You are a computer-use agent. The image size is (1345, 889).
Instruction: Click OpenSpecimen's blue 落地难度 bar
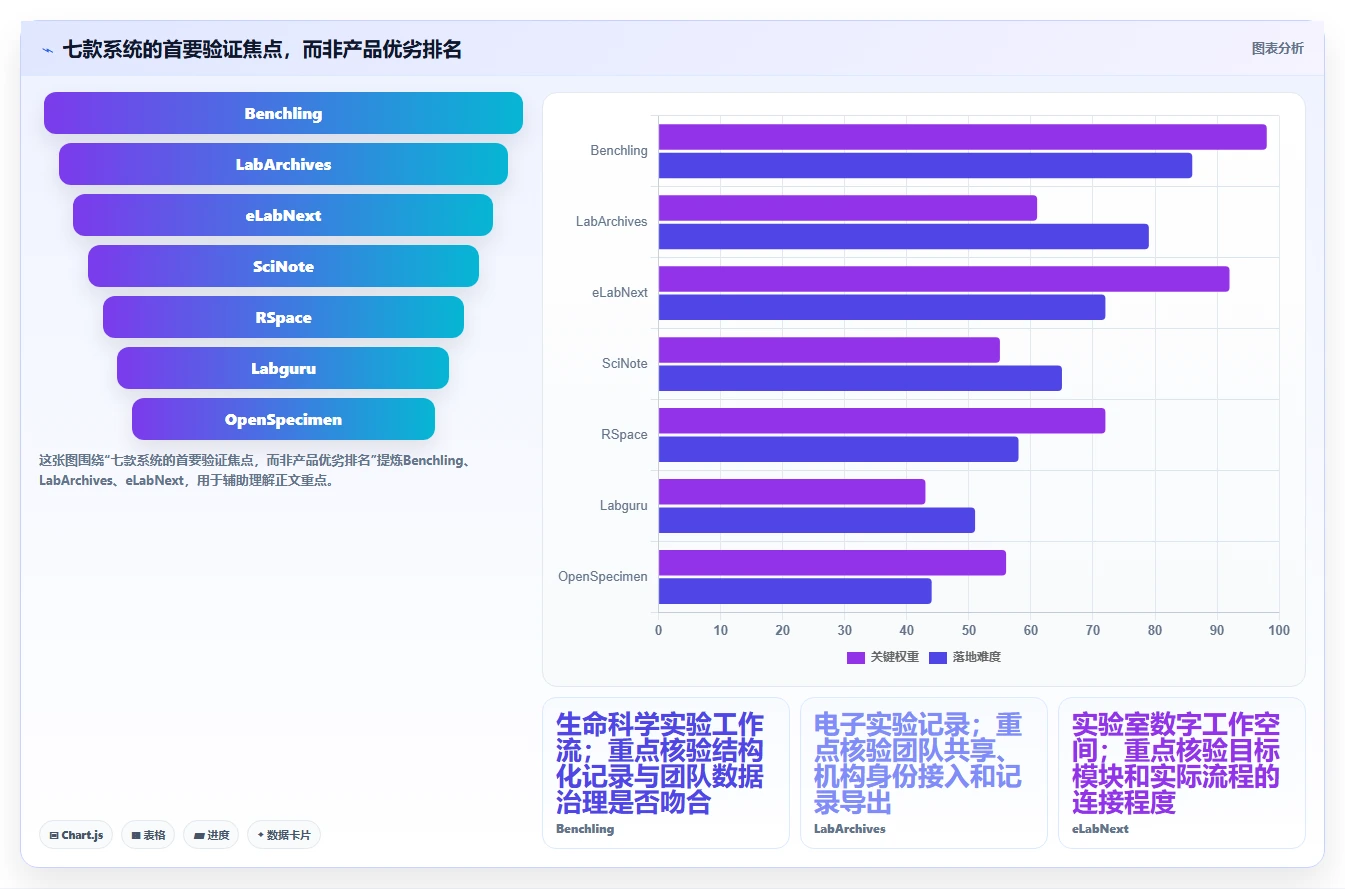(x=794, y=591)
